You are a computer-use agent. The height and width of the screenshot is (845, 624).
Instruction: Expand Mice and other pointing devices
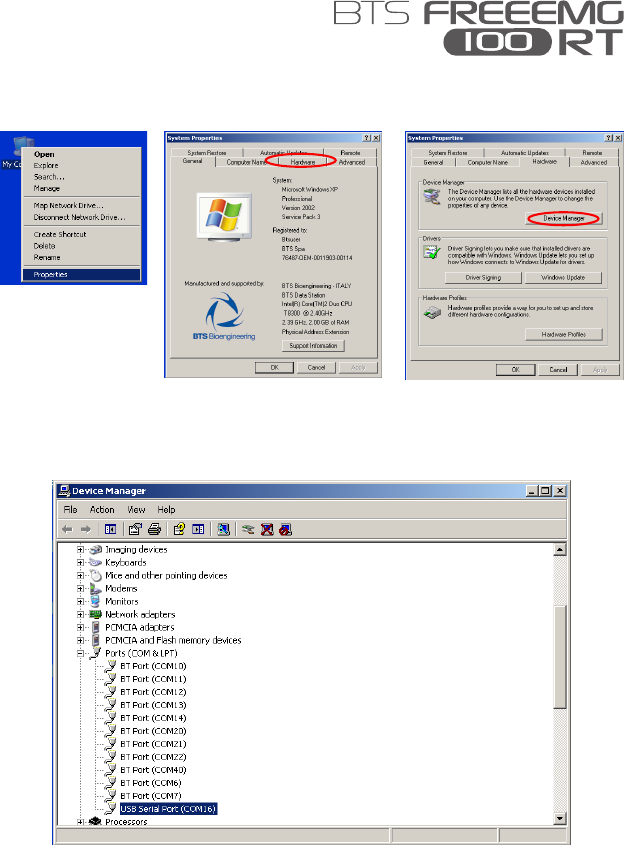[x=80, y=576]
